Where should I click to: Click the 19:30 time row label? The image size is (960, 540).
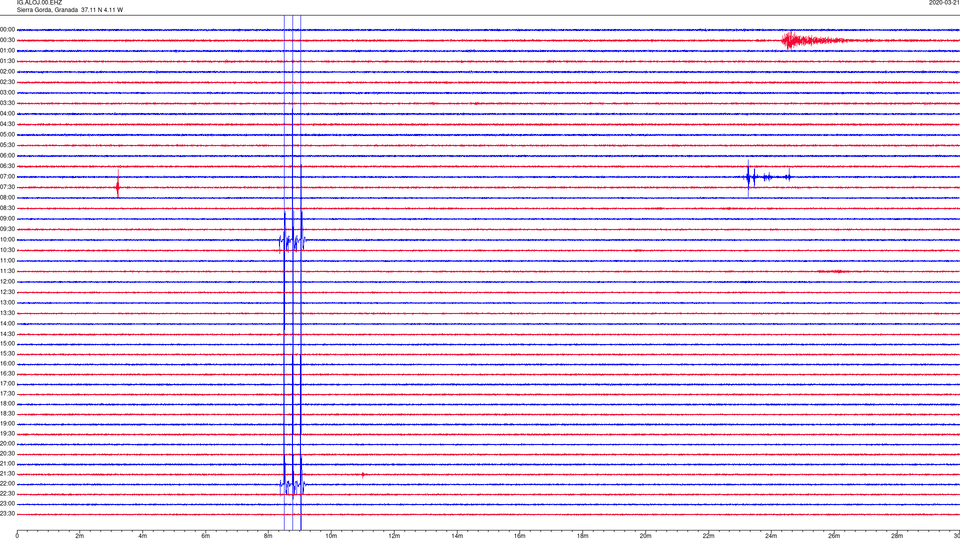7,433
